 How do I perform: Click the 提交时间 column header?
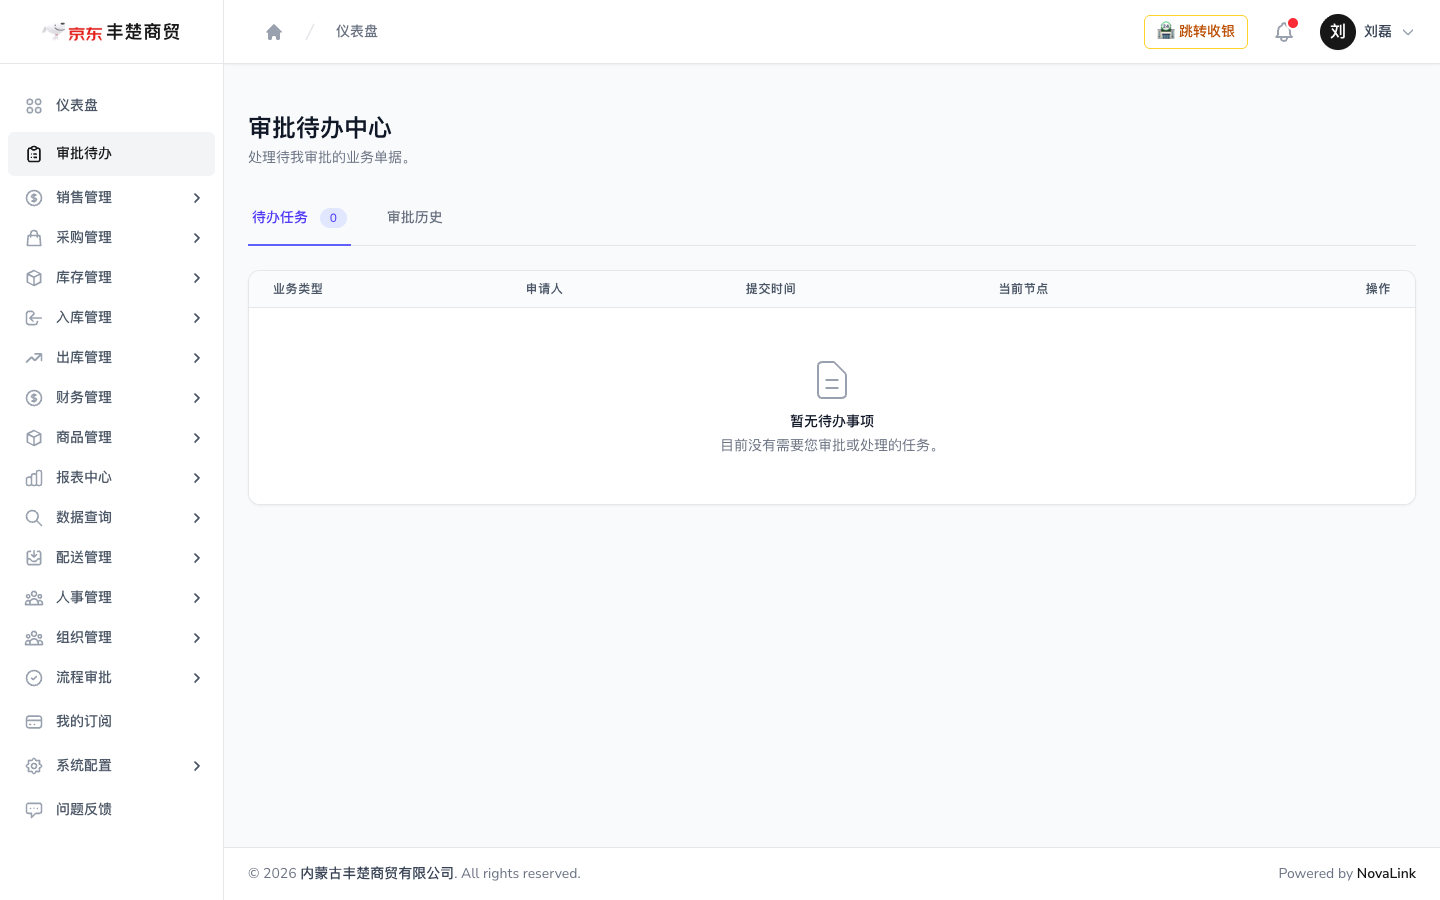[771, 289]
